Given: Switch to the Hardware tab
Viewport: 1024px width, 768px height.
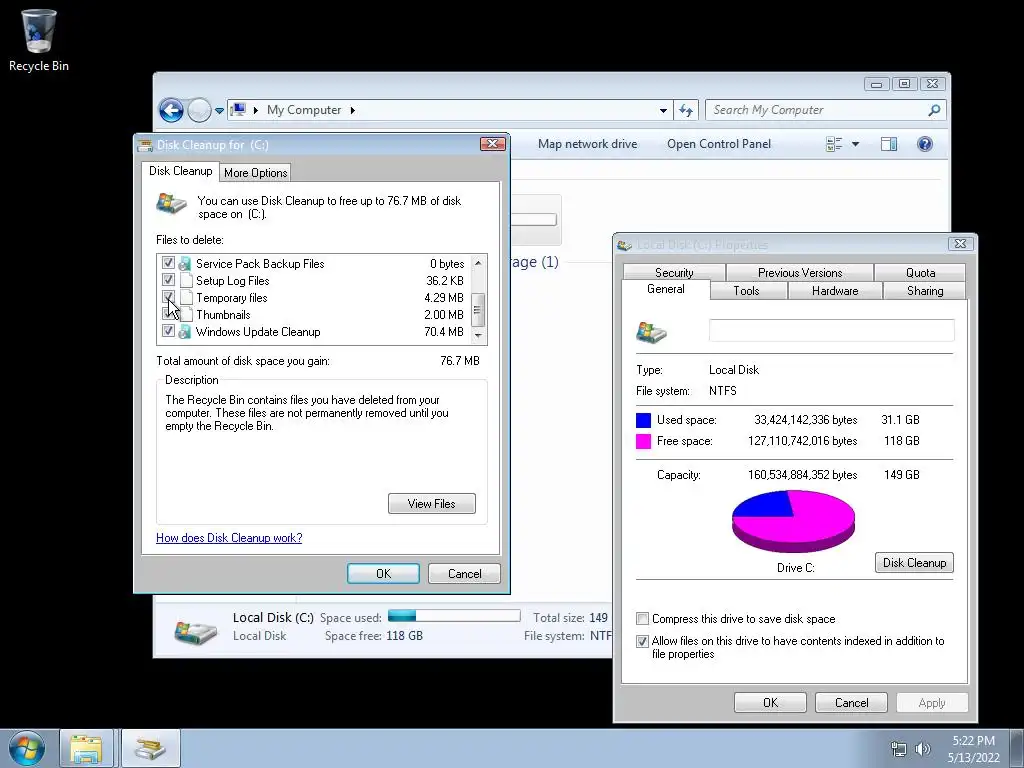Looking at the screenshot, I should click(835, 291).
